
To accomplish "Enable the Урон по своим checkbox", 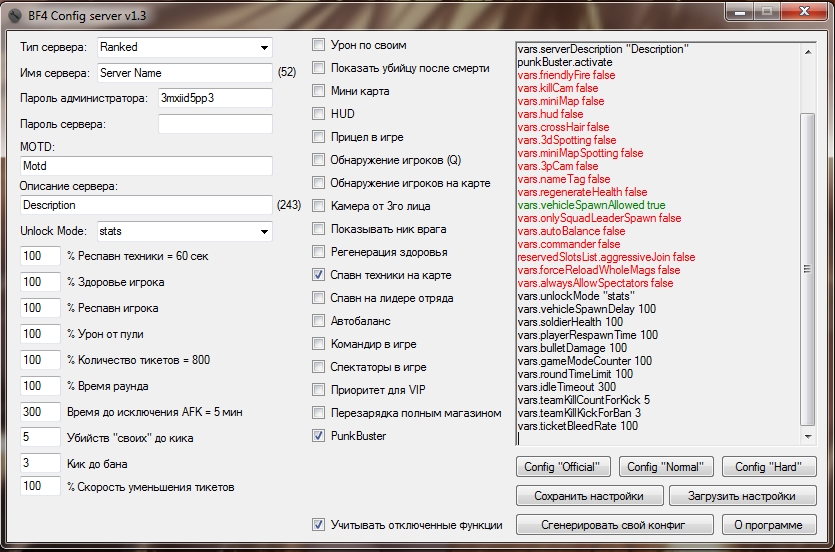I will [318, 45].
